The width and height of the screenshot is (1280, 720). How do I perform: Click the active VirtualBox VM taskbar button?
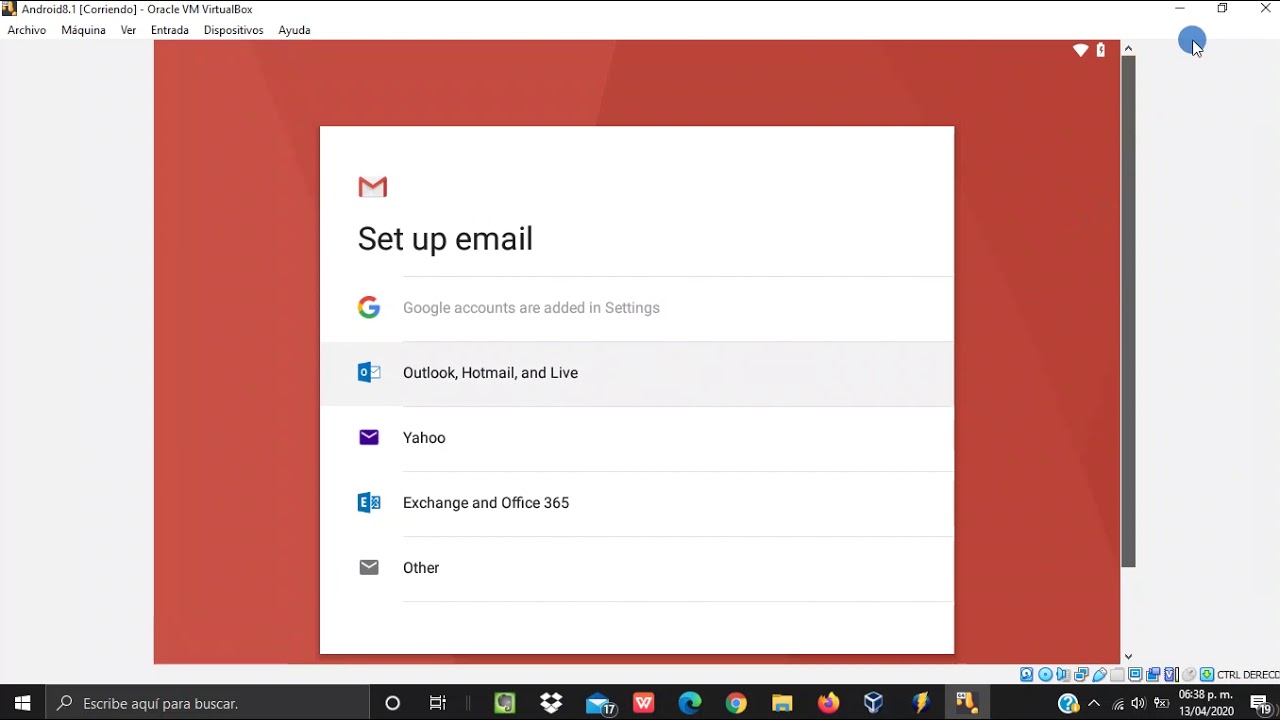[966, 703]
